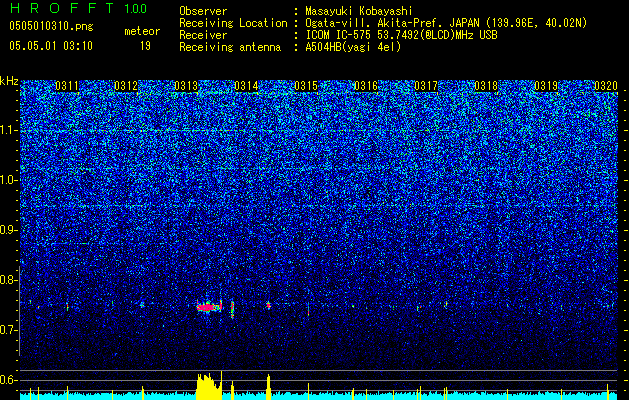This screenshot has height=400, width=629.
Task: Click the 0.7 kHz axis label
Action: point(8,330)
